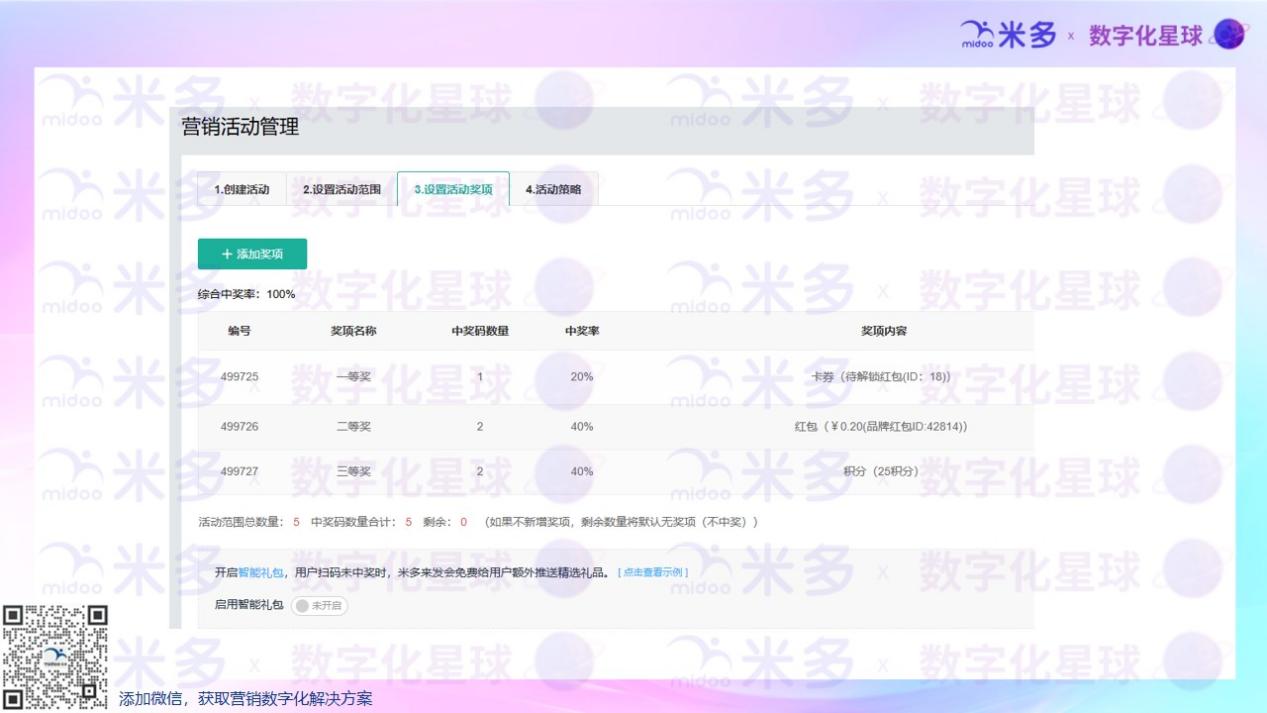
Task: Select the 一等奖 prize name
Action: coord(353,377)
